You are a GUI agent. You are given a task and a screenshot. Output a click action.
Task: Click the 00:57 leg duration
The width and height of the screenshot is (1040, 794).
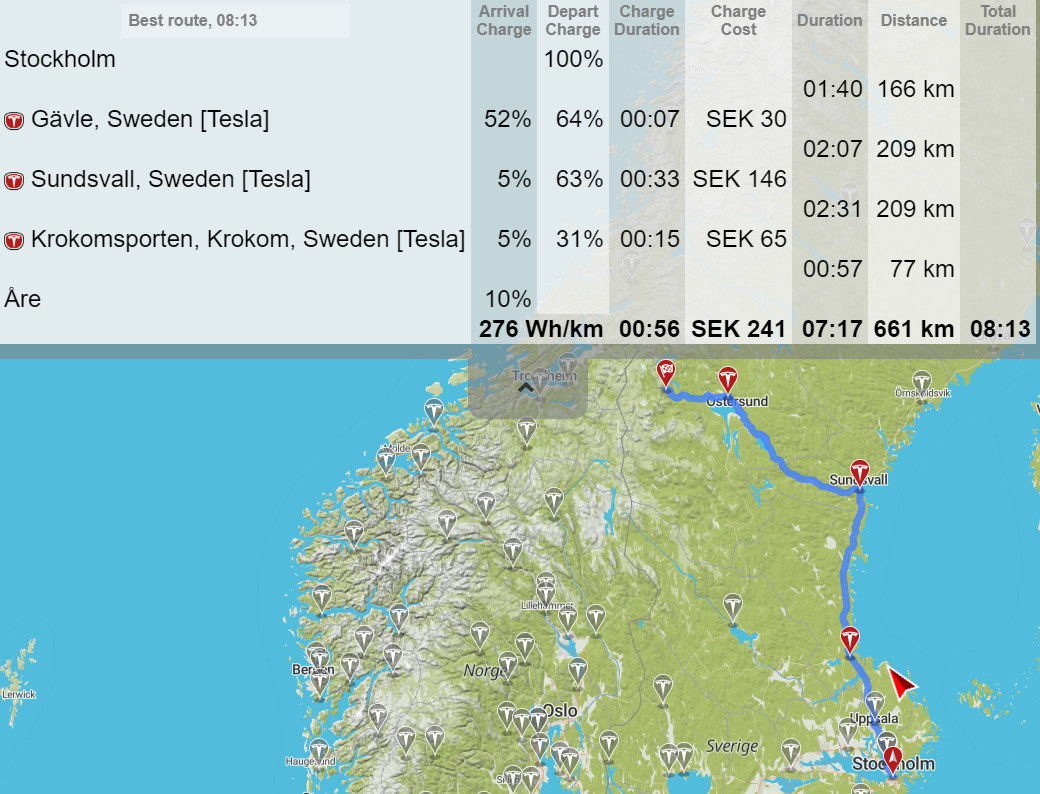[x=832, y=269]
